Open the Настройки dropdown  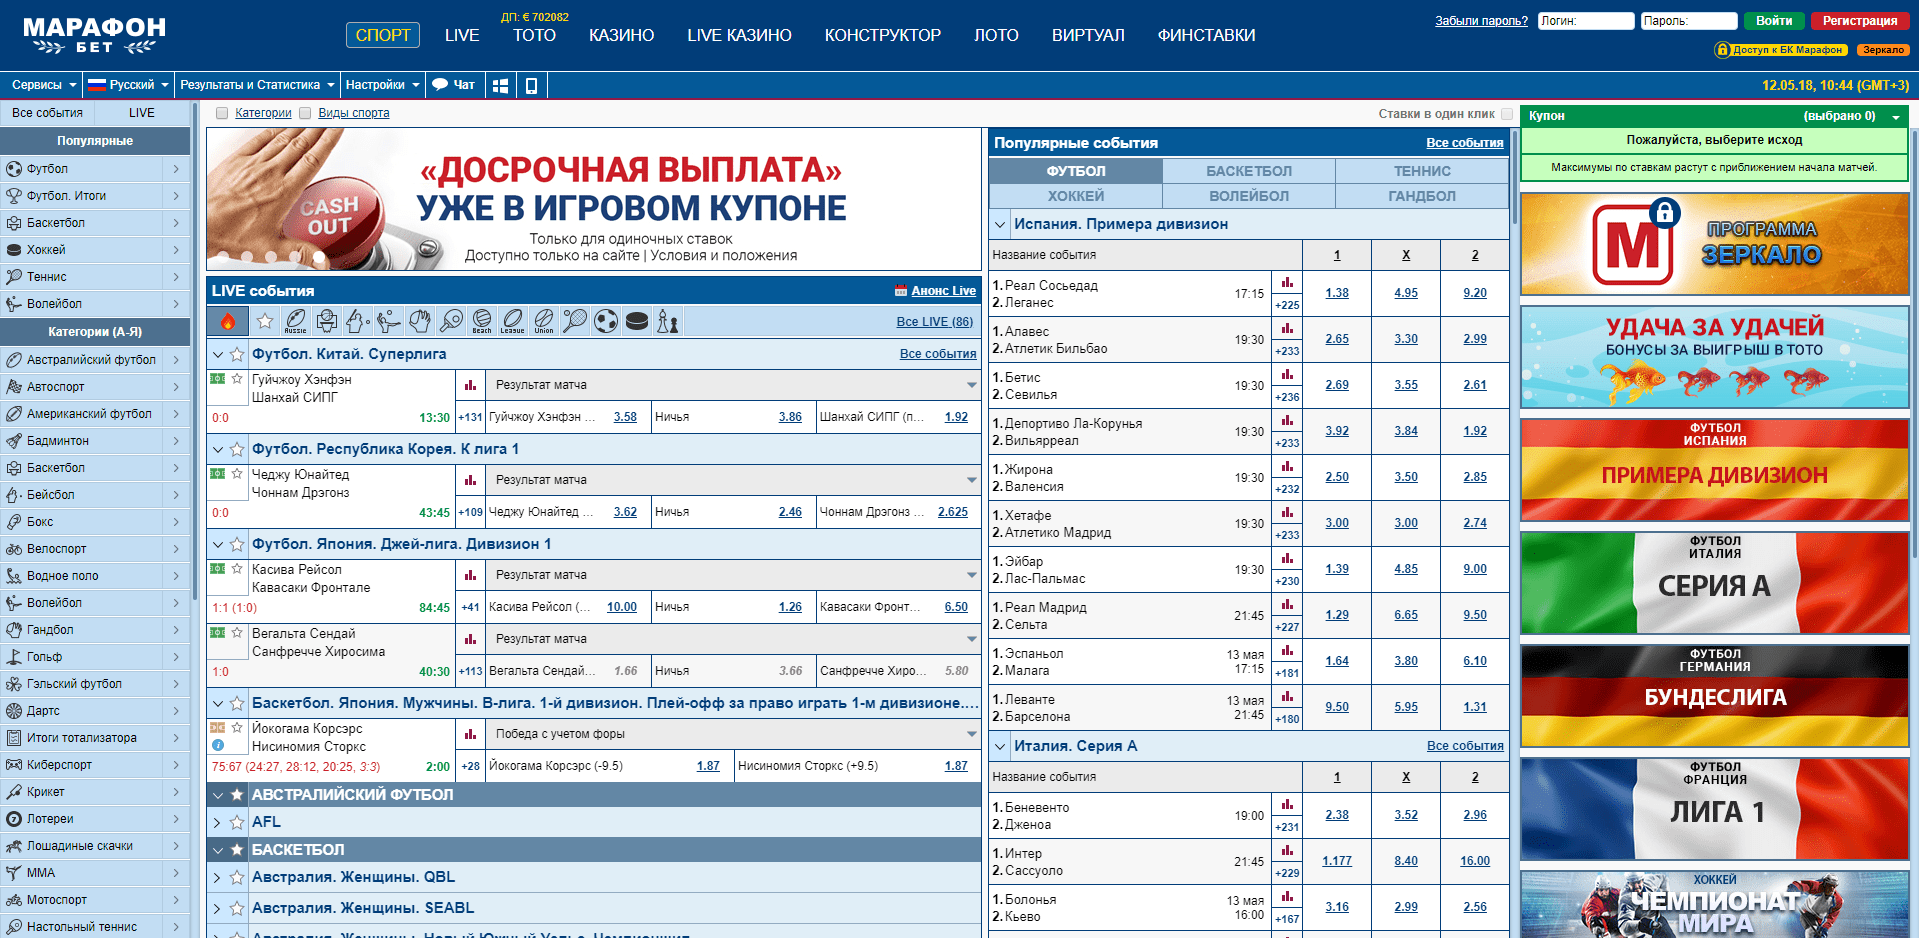(382, 85)
